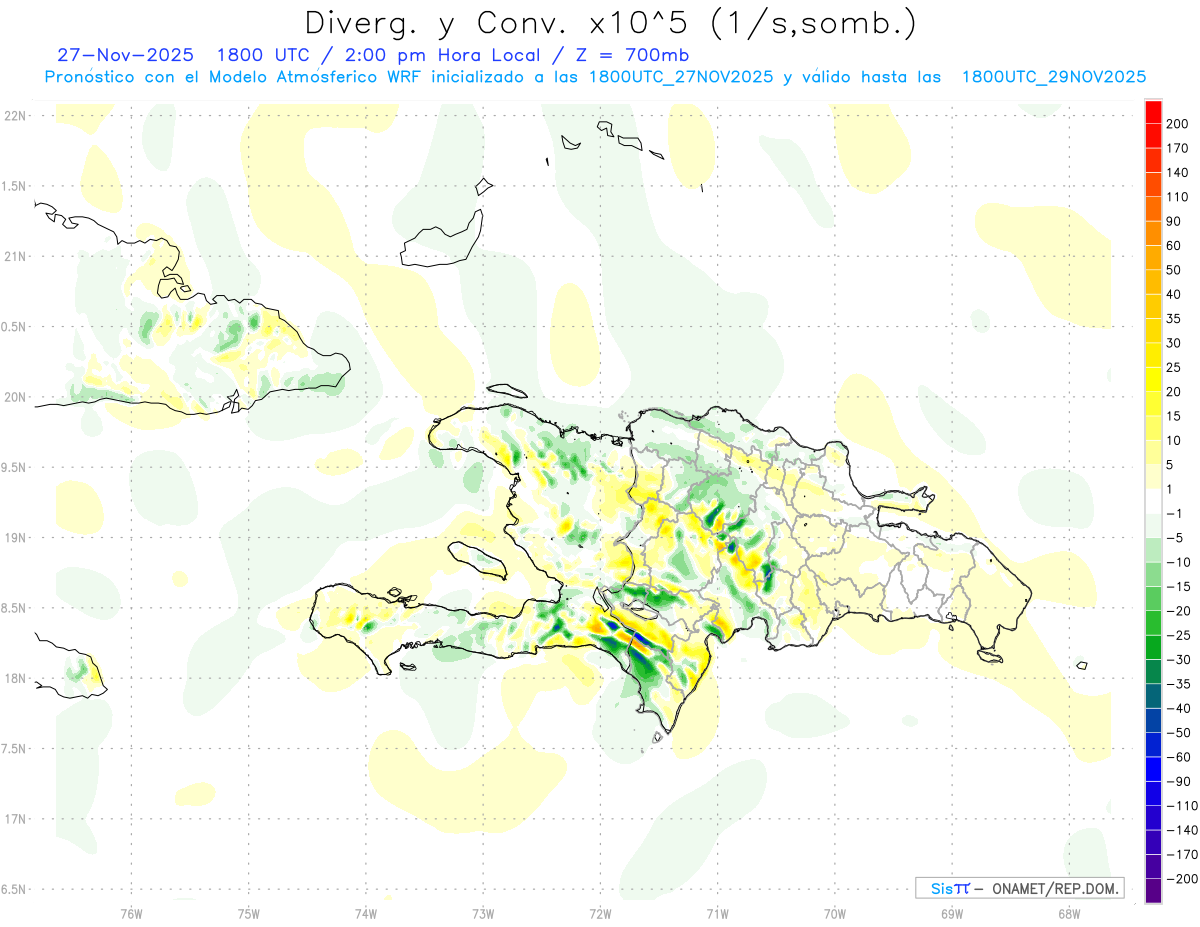This screenshot has height=927, width=1200.
Task: Click the '70W' longitude label
Action: 834,913
